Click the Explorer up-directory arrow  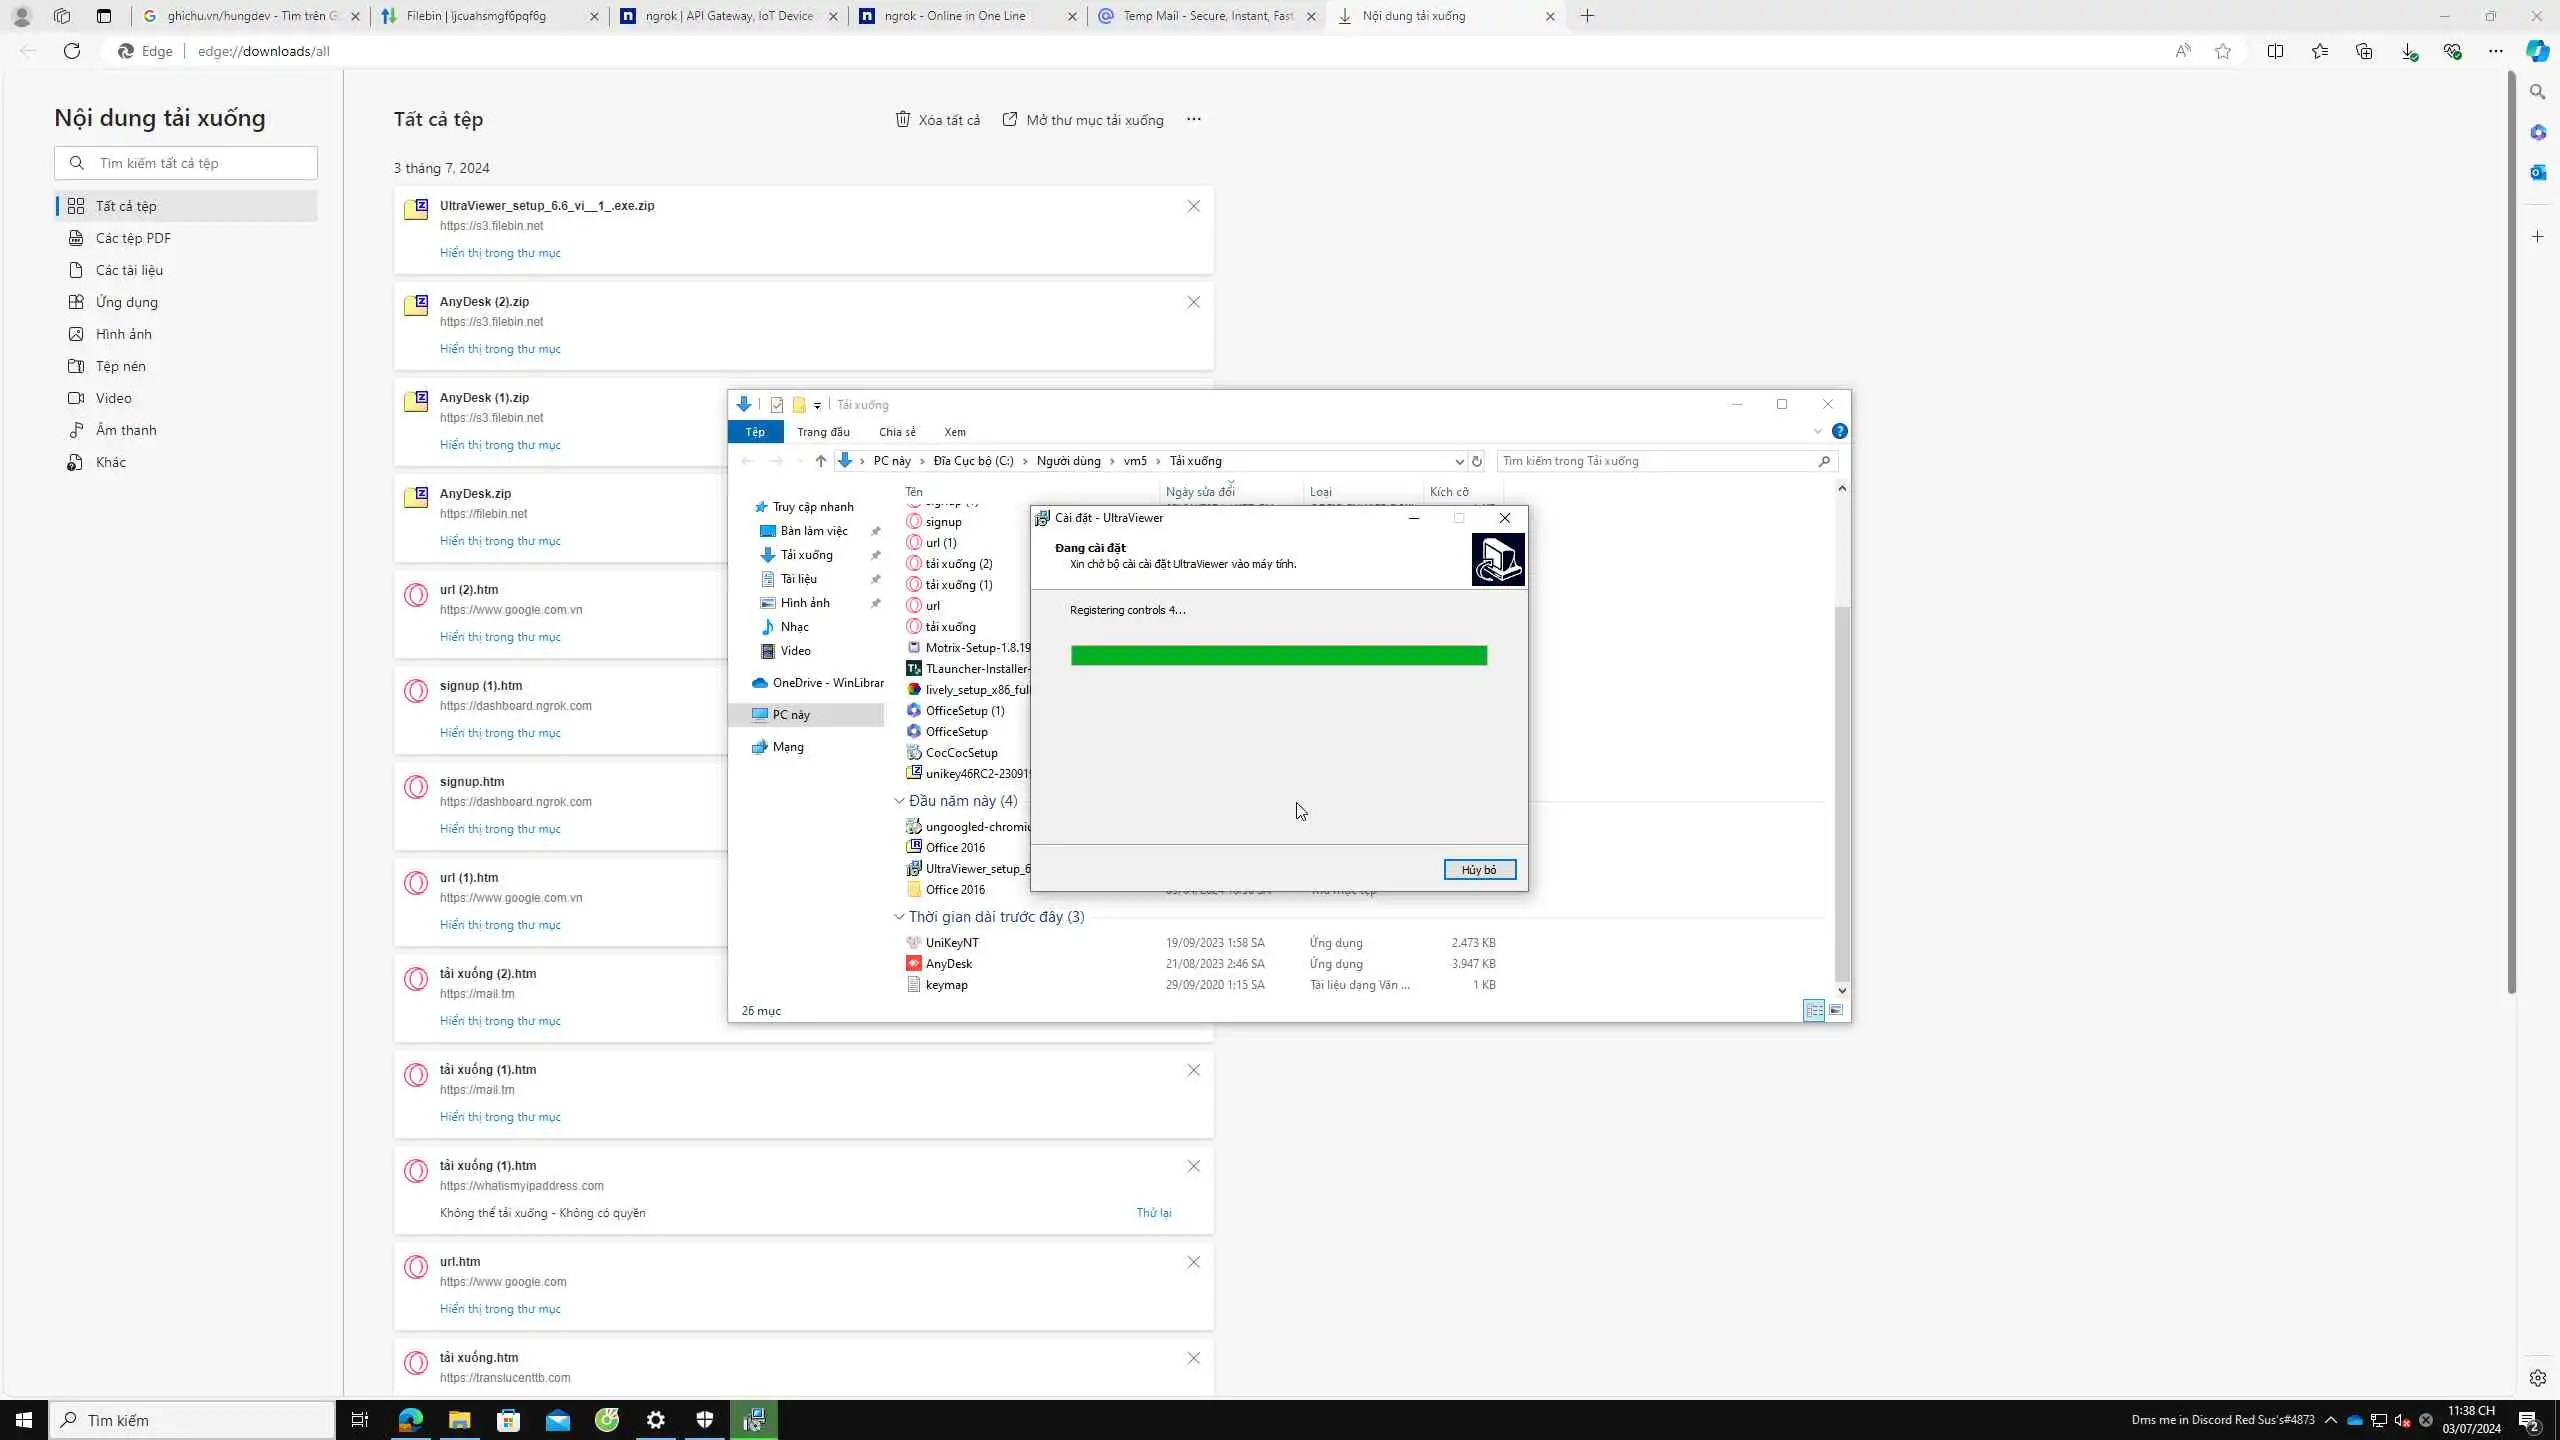(820, 461)
